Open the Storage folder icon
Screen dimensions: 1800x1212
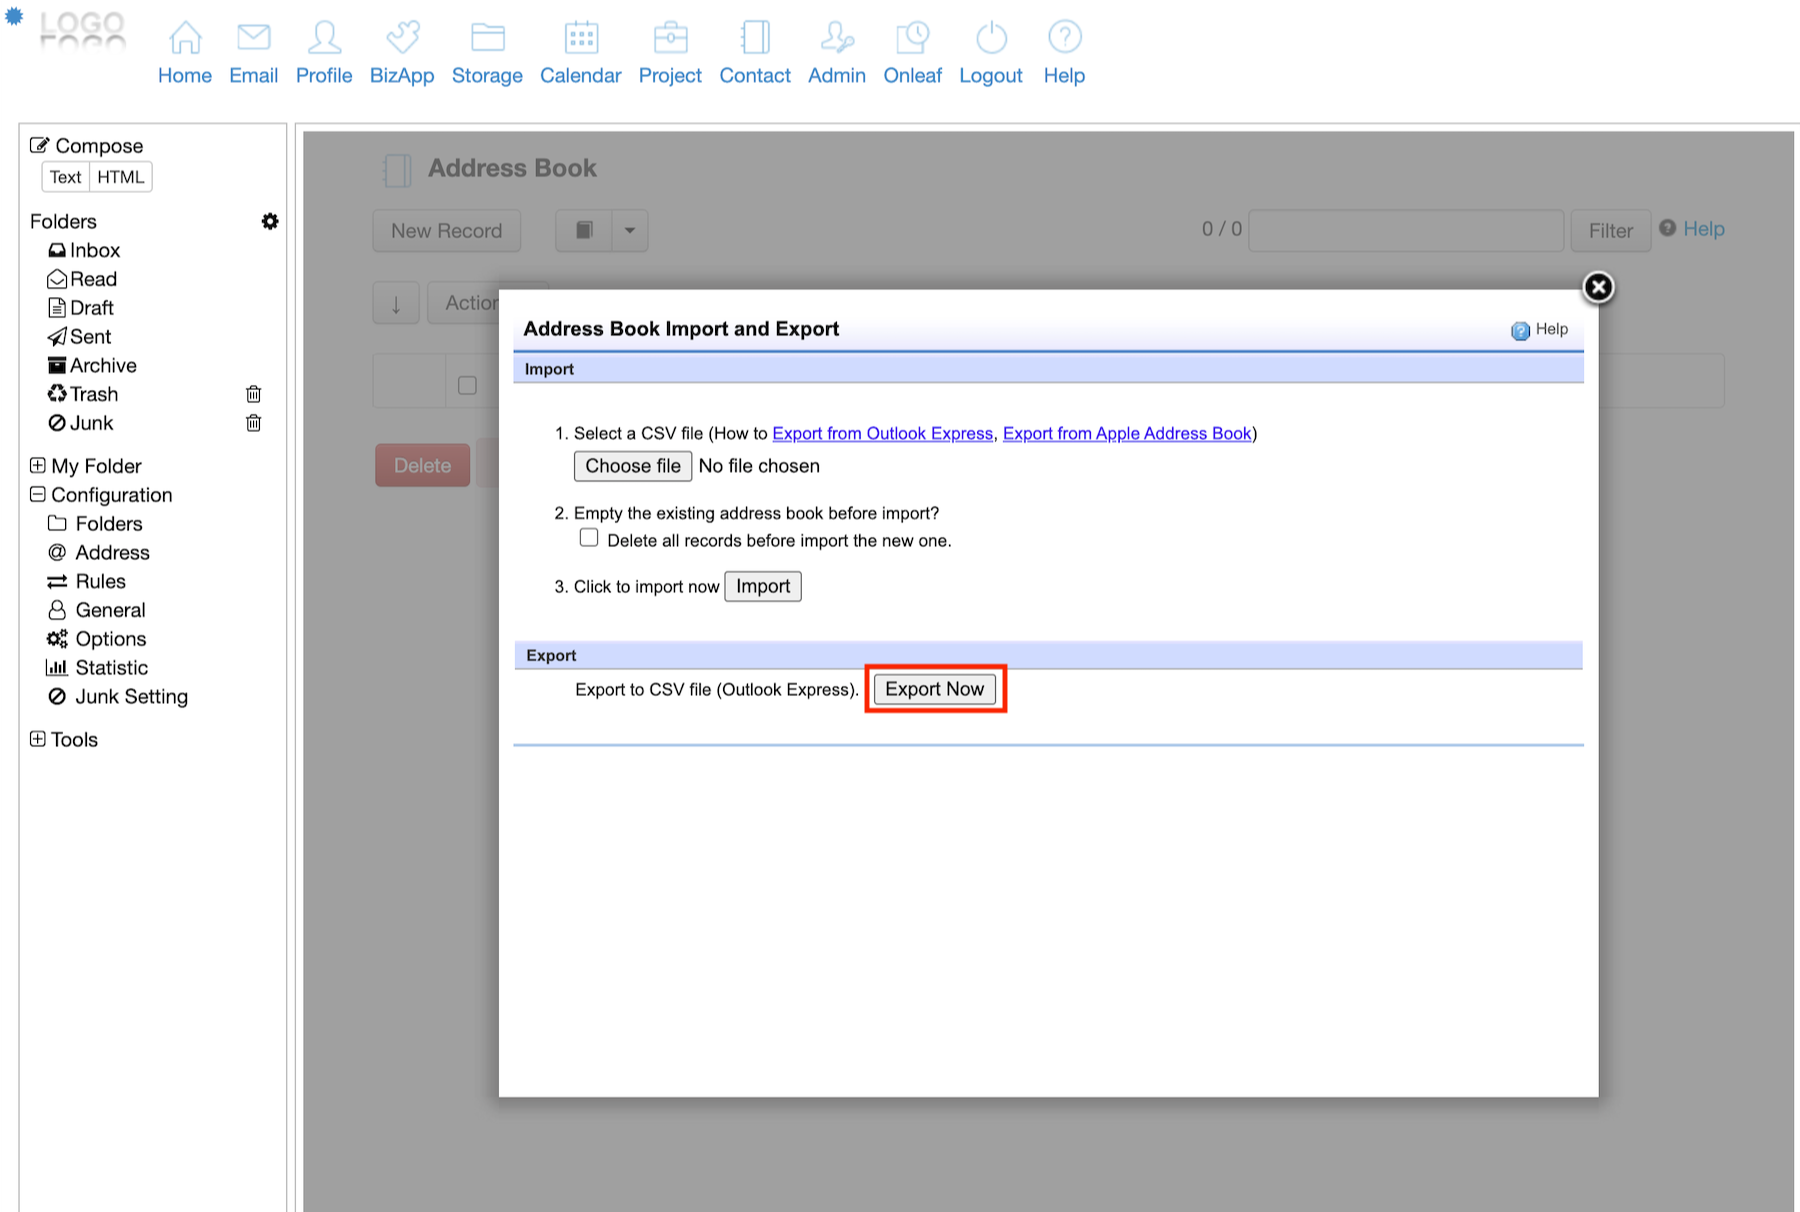(487, 38)
